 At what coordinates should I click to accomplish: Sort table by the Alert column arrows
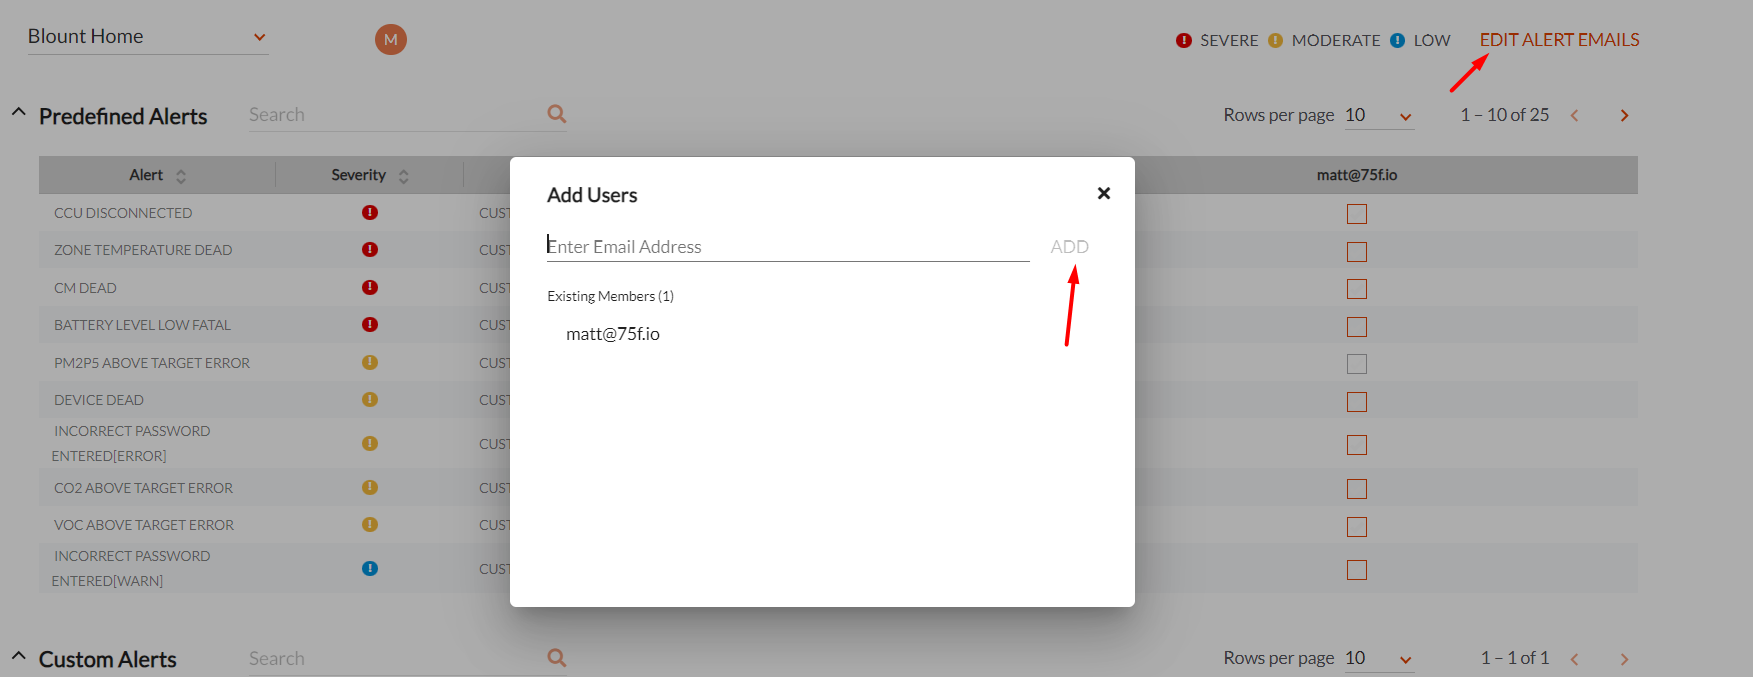[x=181, y=176]
